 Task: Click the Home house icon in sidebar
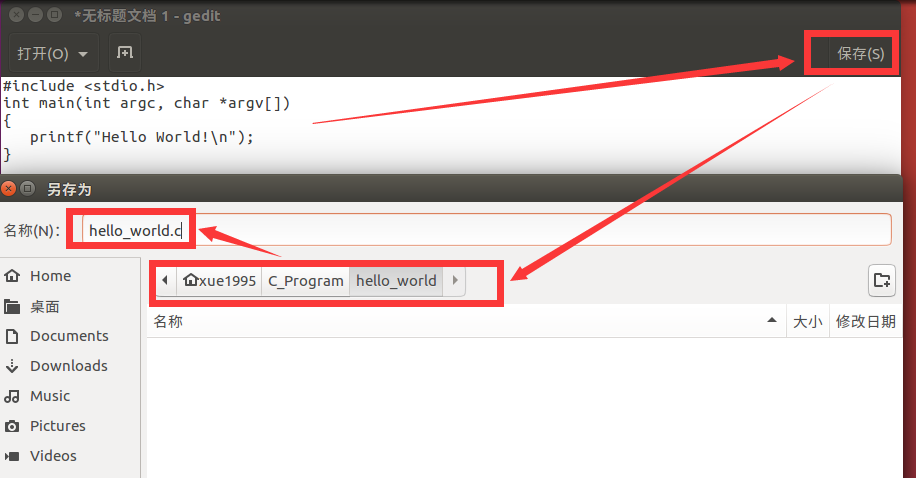coord(12,275)
